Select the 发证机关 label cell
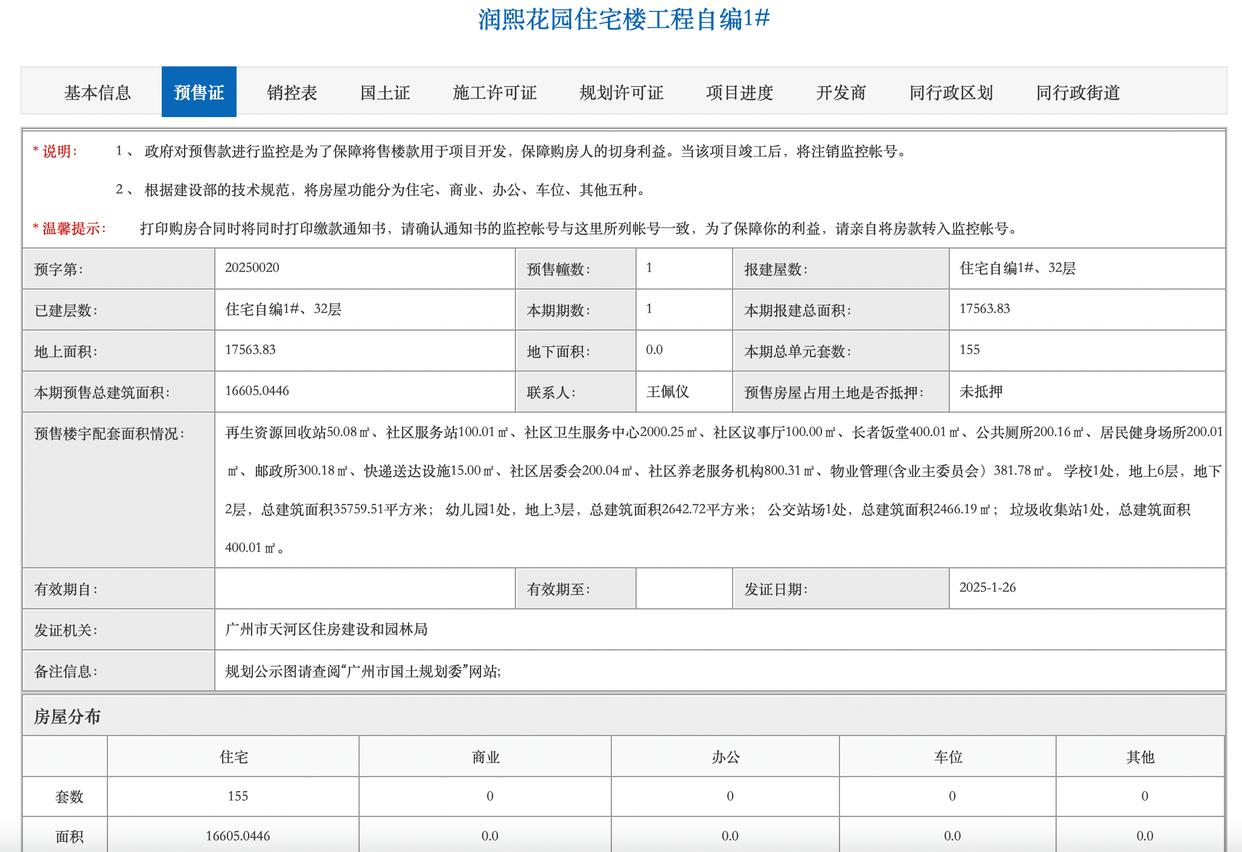 (118, 630)
